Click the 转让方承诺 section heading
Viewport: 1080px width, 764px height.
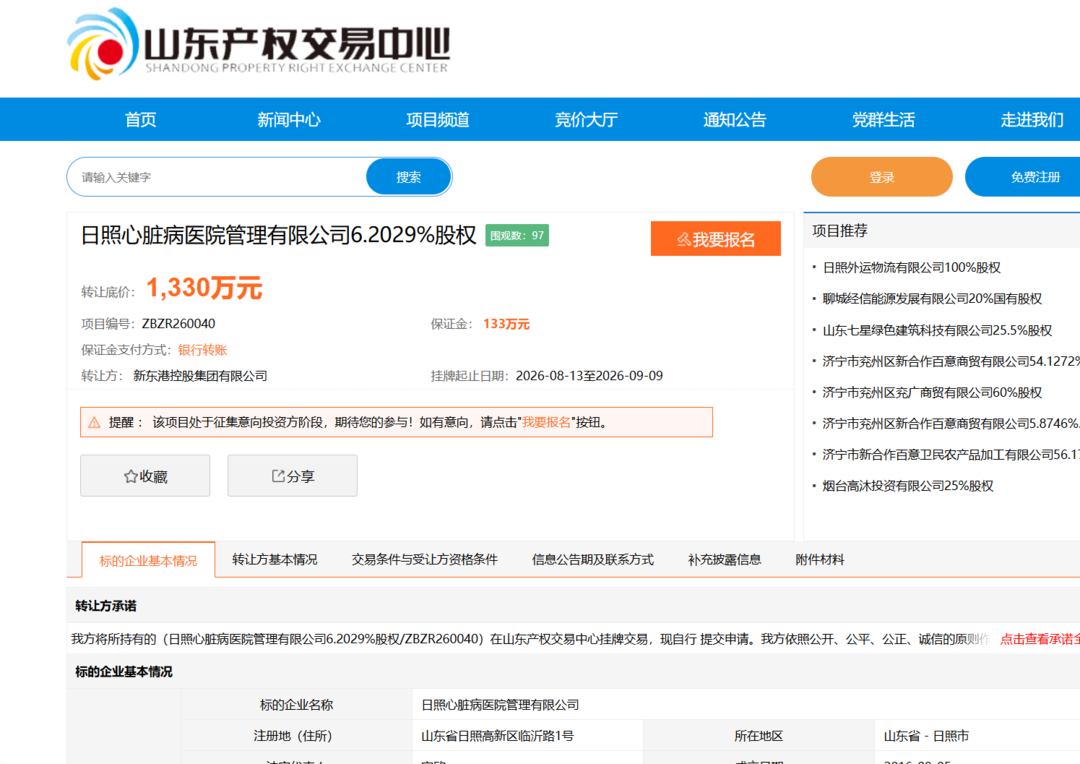[x=105, y=606]
